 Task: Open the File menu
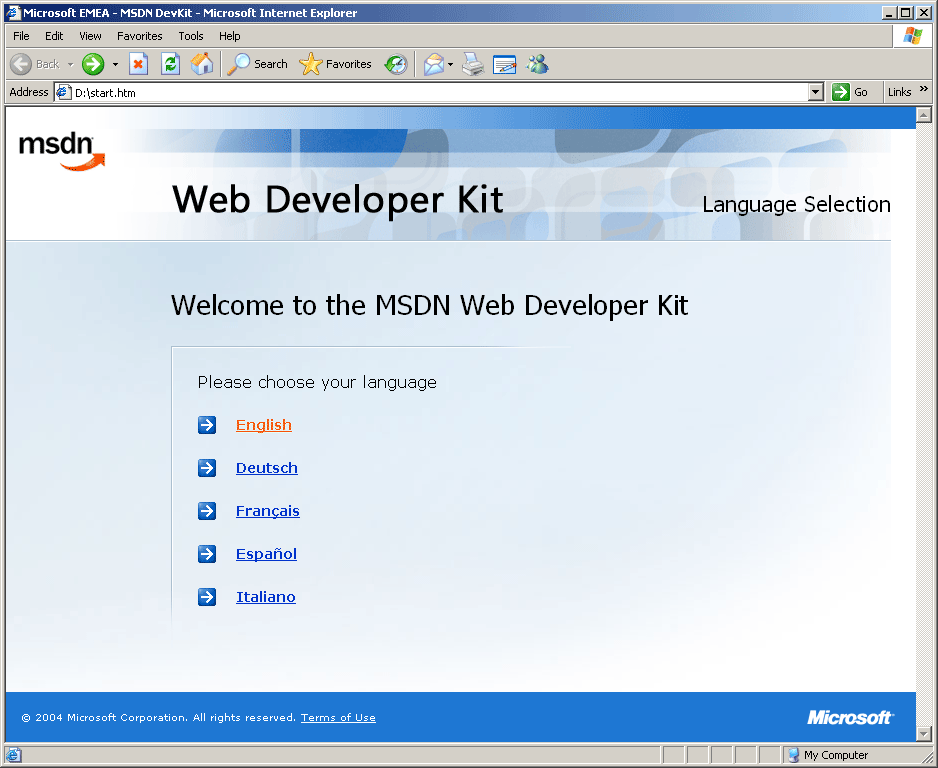[21, 36]
